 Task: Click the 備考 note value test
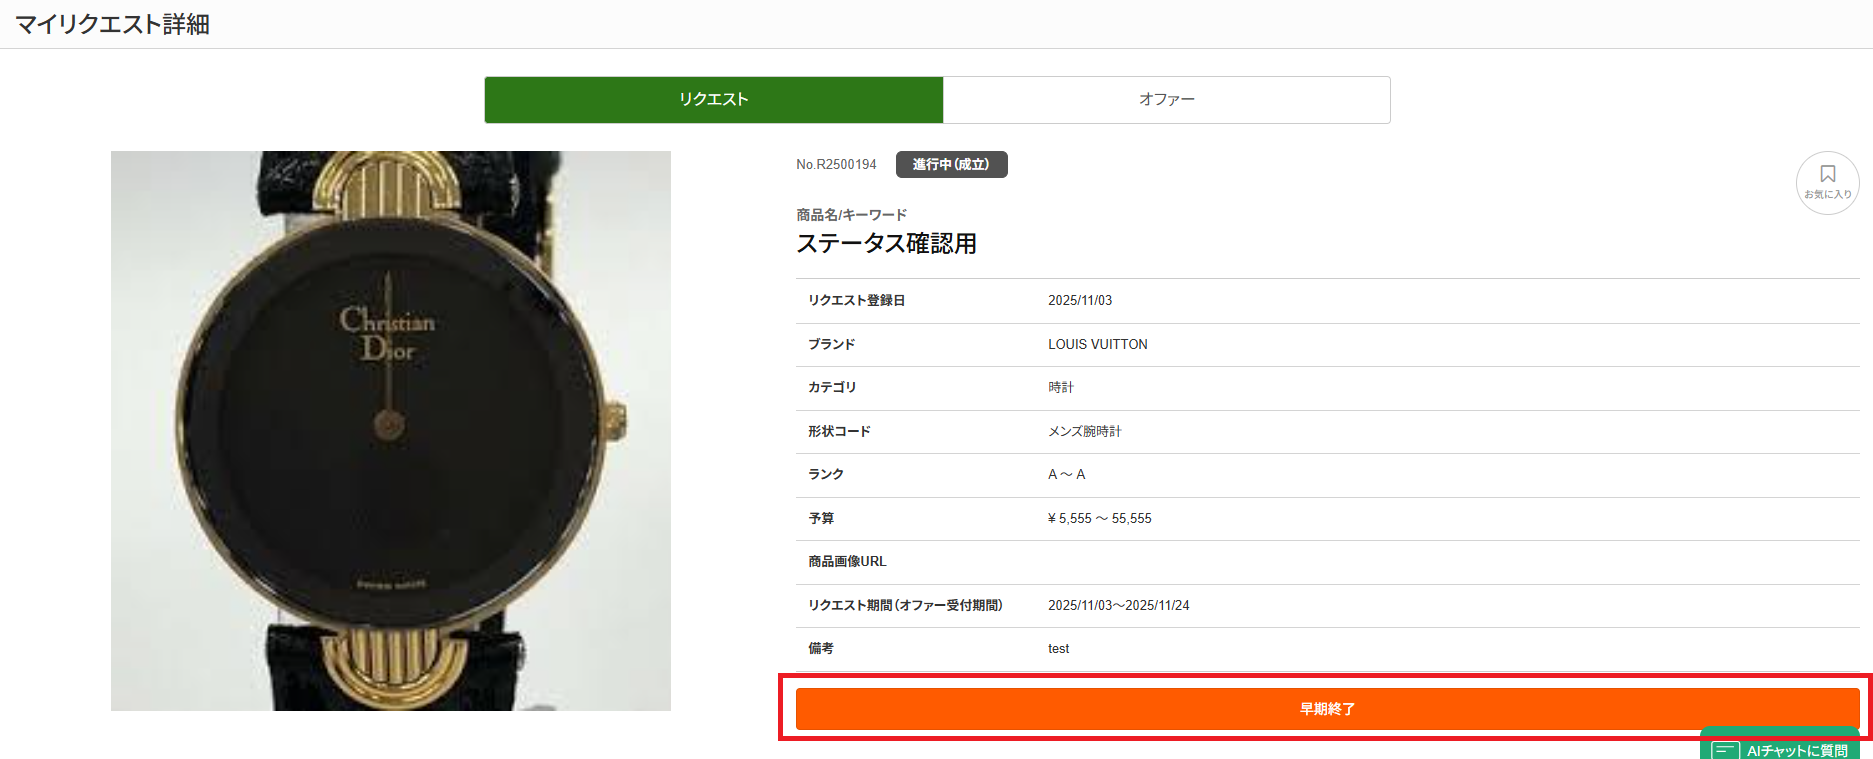tap(1058, 649)
